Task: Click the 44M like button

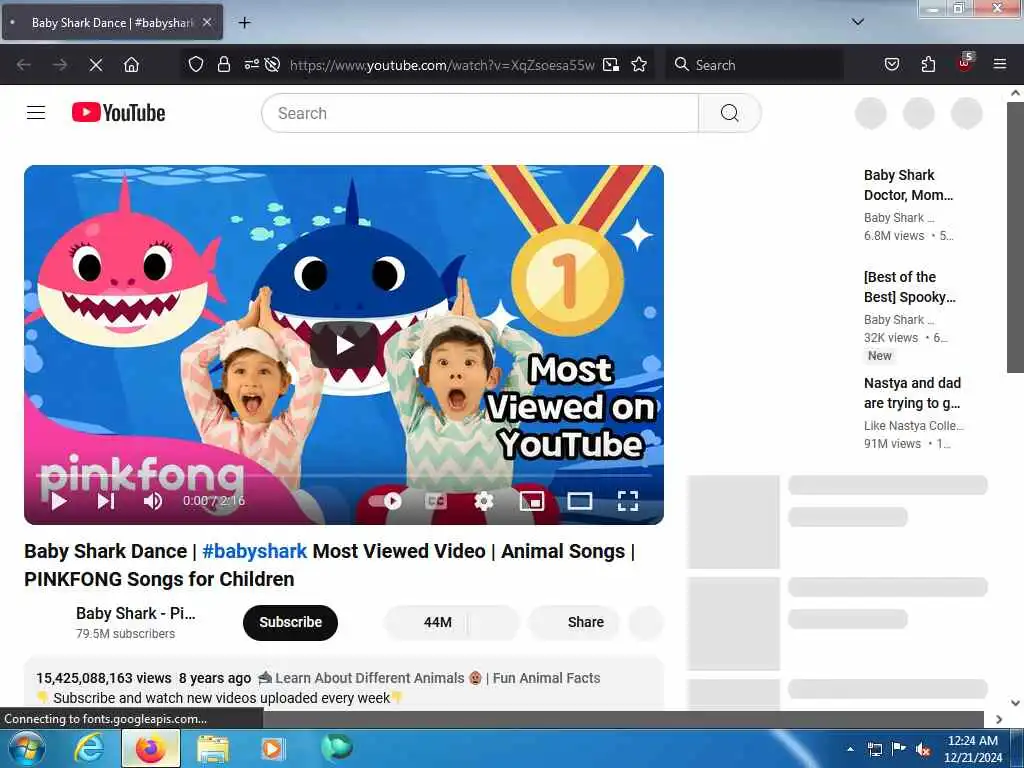Action: click(426, 622)
